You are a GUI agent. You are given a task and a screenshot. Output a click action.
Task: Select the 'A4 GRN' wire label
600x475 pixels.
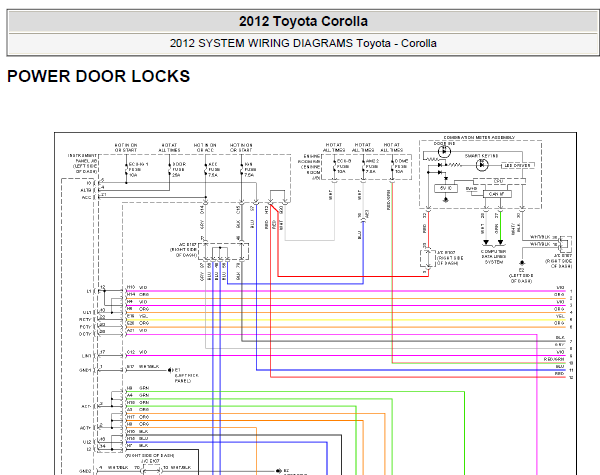tap(138, 395)
